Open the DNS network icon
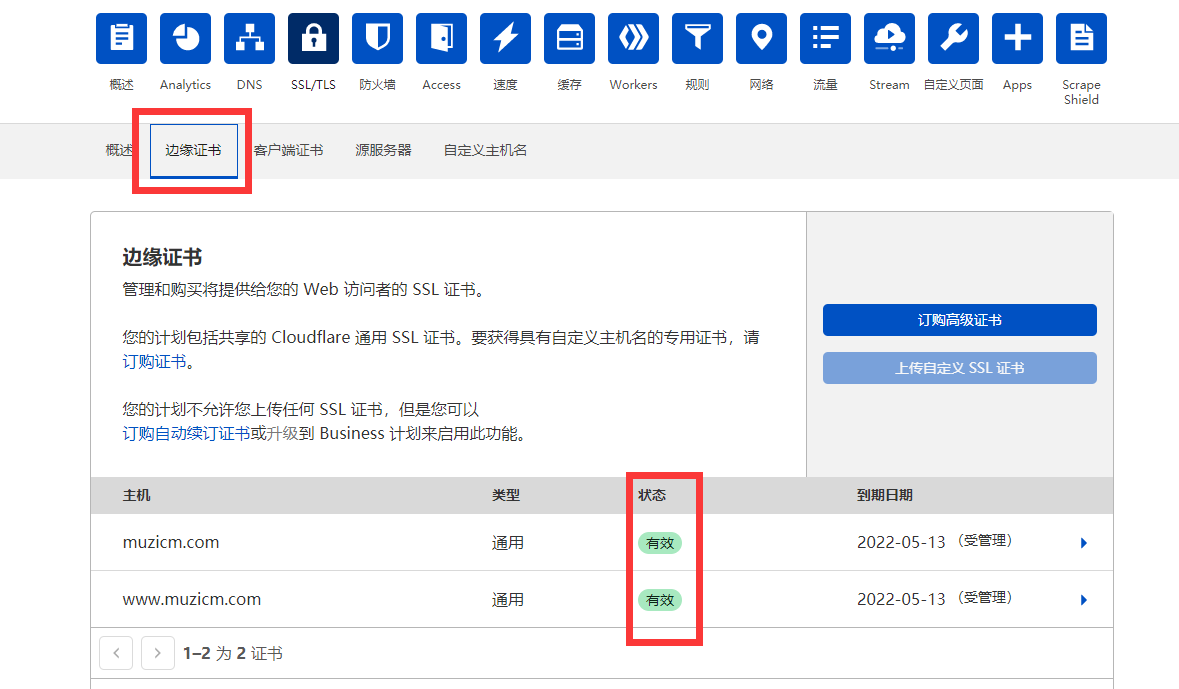Screen dimensions: 1179x689 pos(249,38)
